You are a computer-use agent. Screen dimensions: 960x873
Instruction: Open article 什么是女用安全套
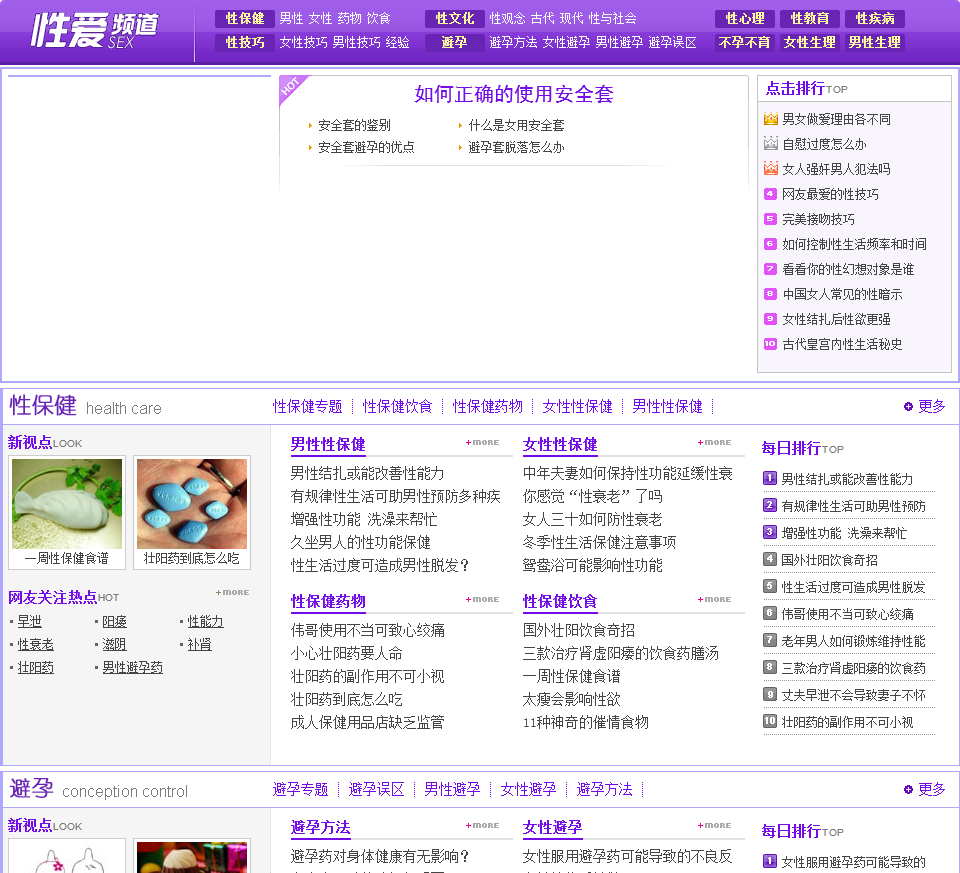(x=516, y=125)
